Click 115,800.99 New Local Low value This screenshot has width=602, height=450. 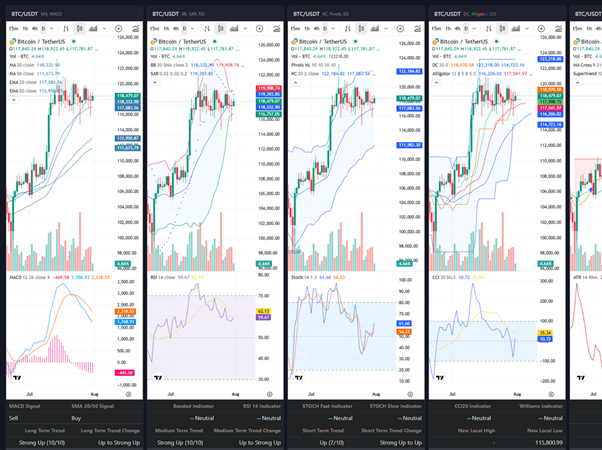click(549, 443)
